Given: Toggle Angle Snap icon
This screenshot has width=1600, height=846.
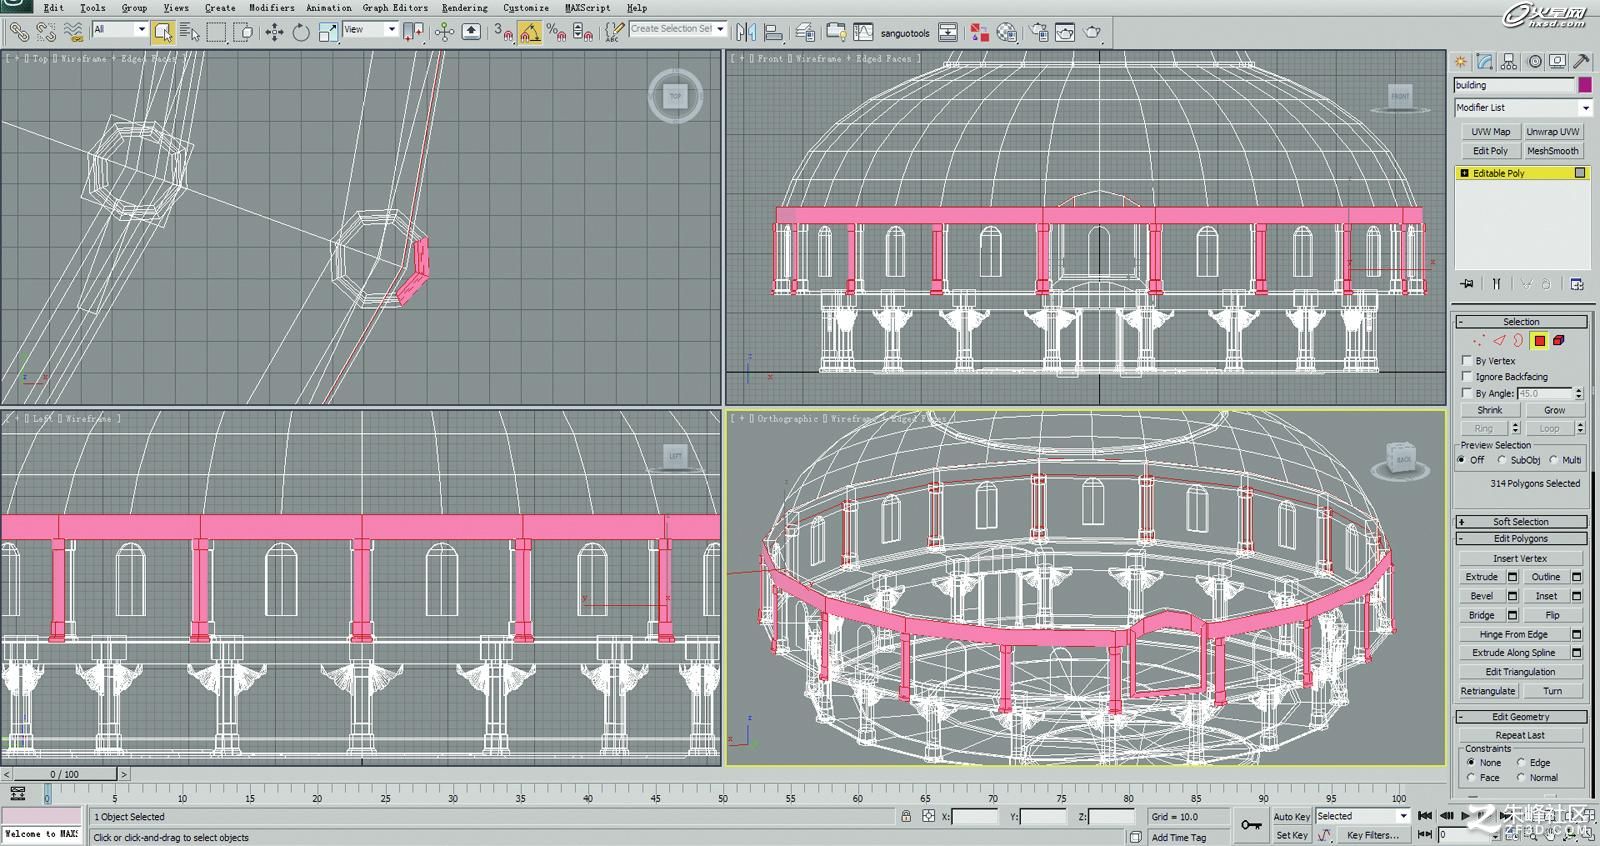Looking at the screenshot, I should pyautogui.click(x=529, y=32).
